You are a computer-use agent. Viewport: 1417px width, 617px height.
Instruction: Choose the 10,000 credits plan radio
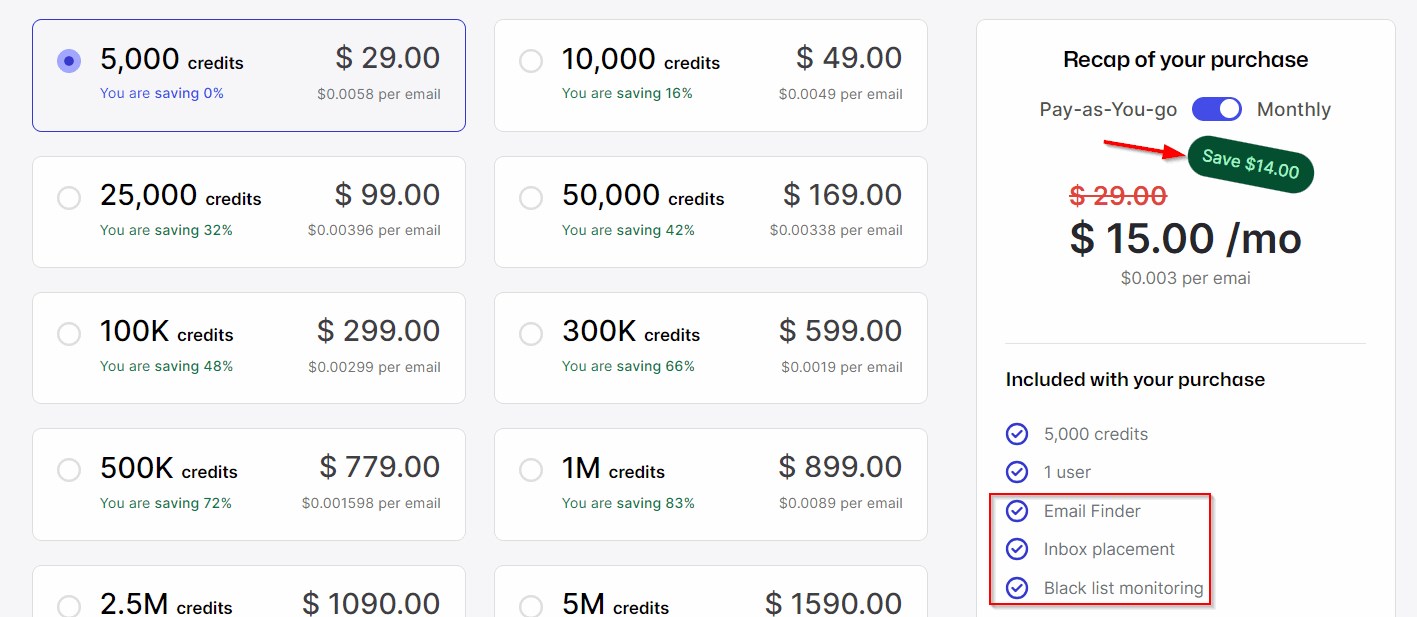point(531,61)
